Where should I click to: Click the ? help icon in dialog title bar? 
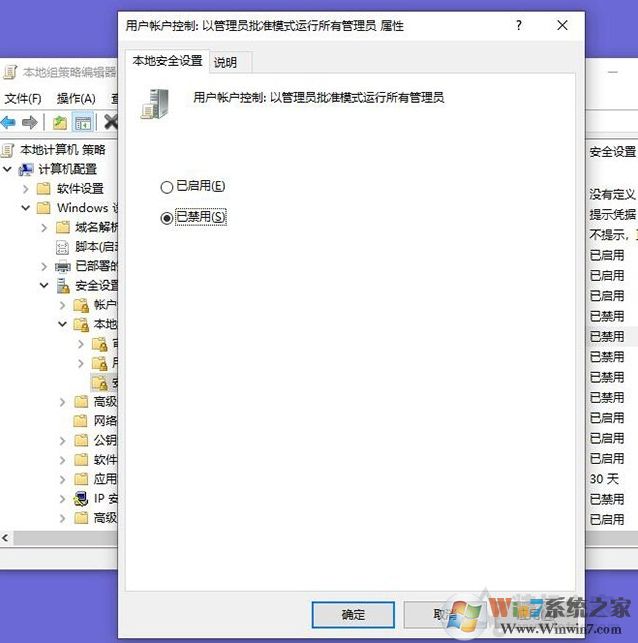[x=519, y=25]
